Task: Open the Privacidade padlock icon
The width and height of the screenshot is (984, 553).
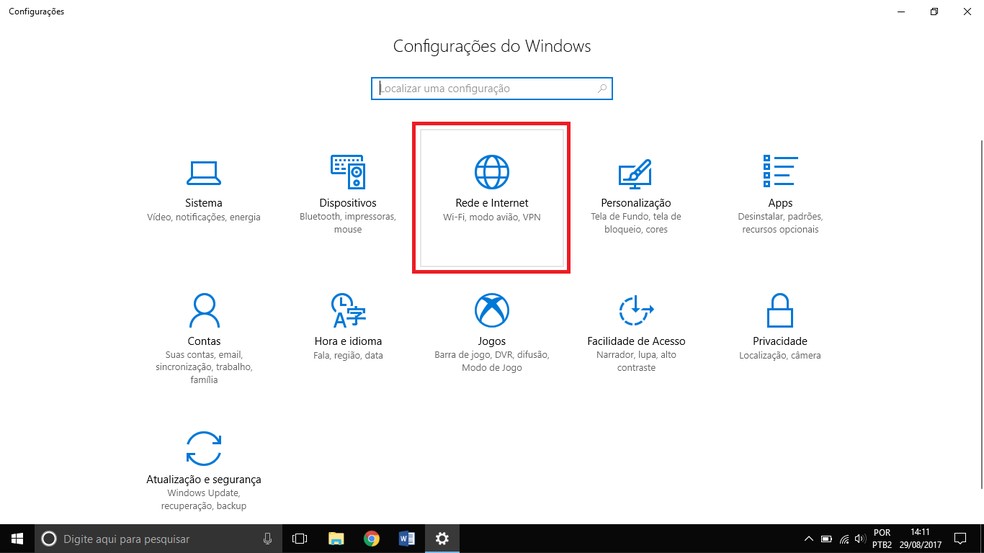Action: coord(779,310)
